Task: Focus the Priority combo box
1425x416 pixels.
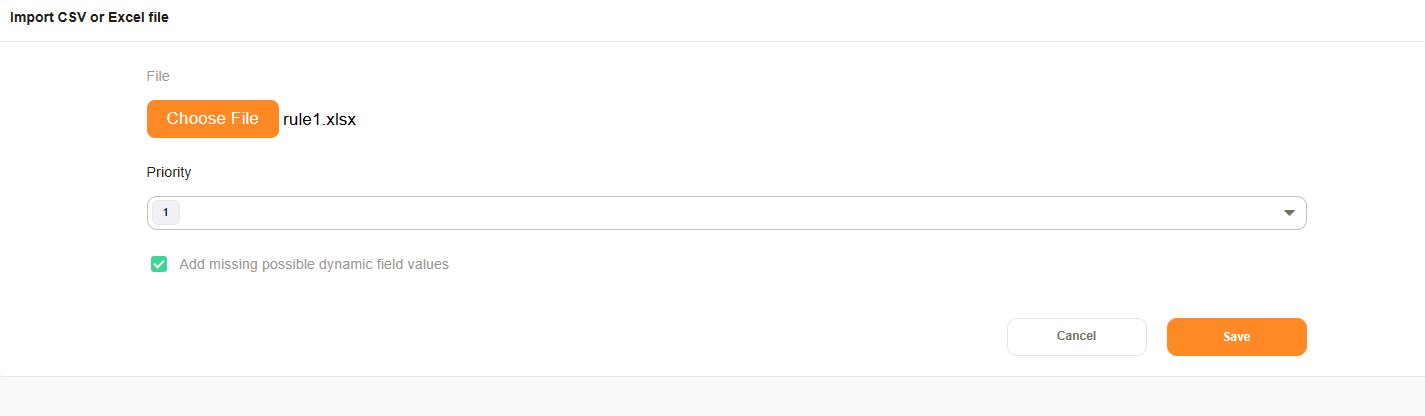Action: pyautogui.click(x=726, y=213)
